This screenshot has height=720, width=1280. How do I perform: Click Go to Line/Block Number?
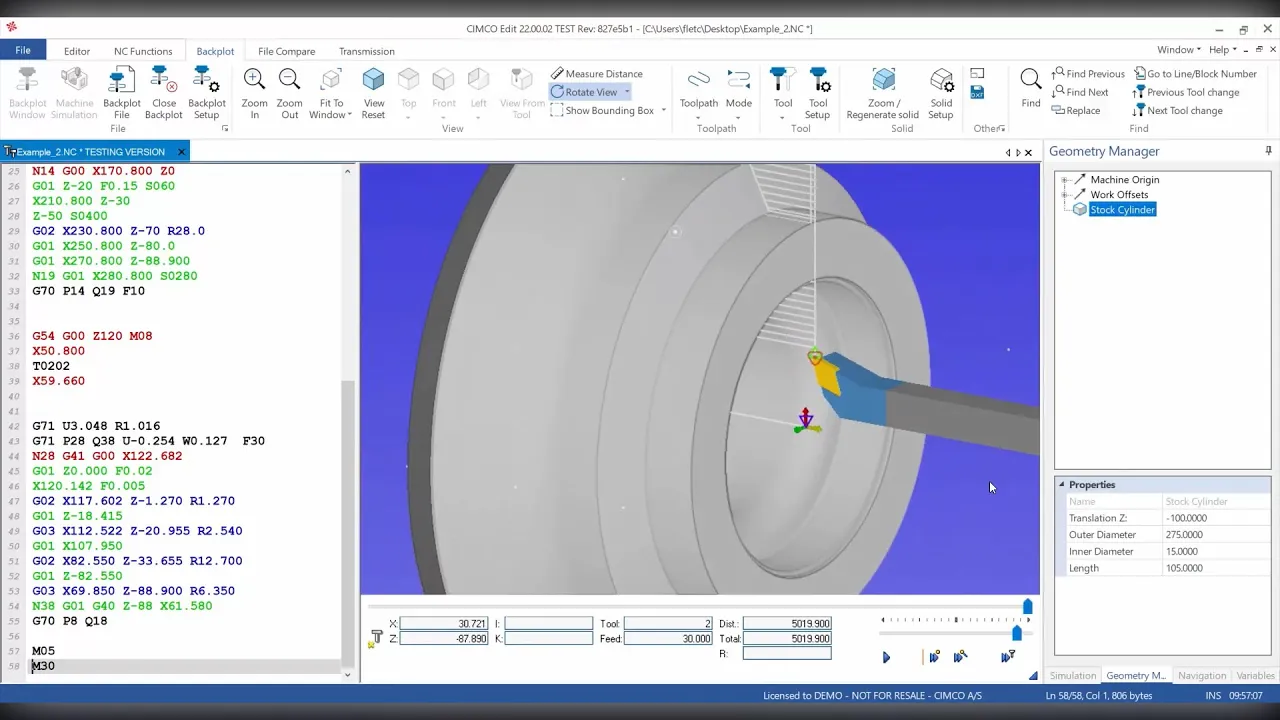1194,73
